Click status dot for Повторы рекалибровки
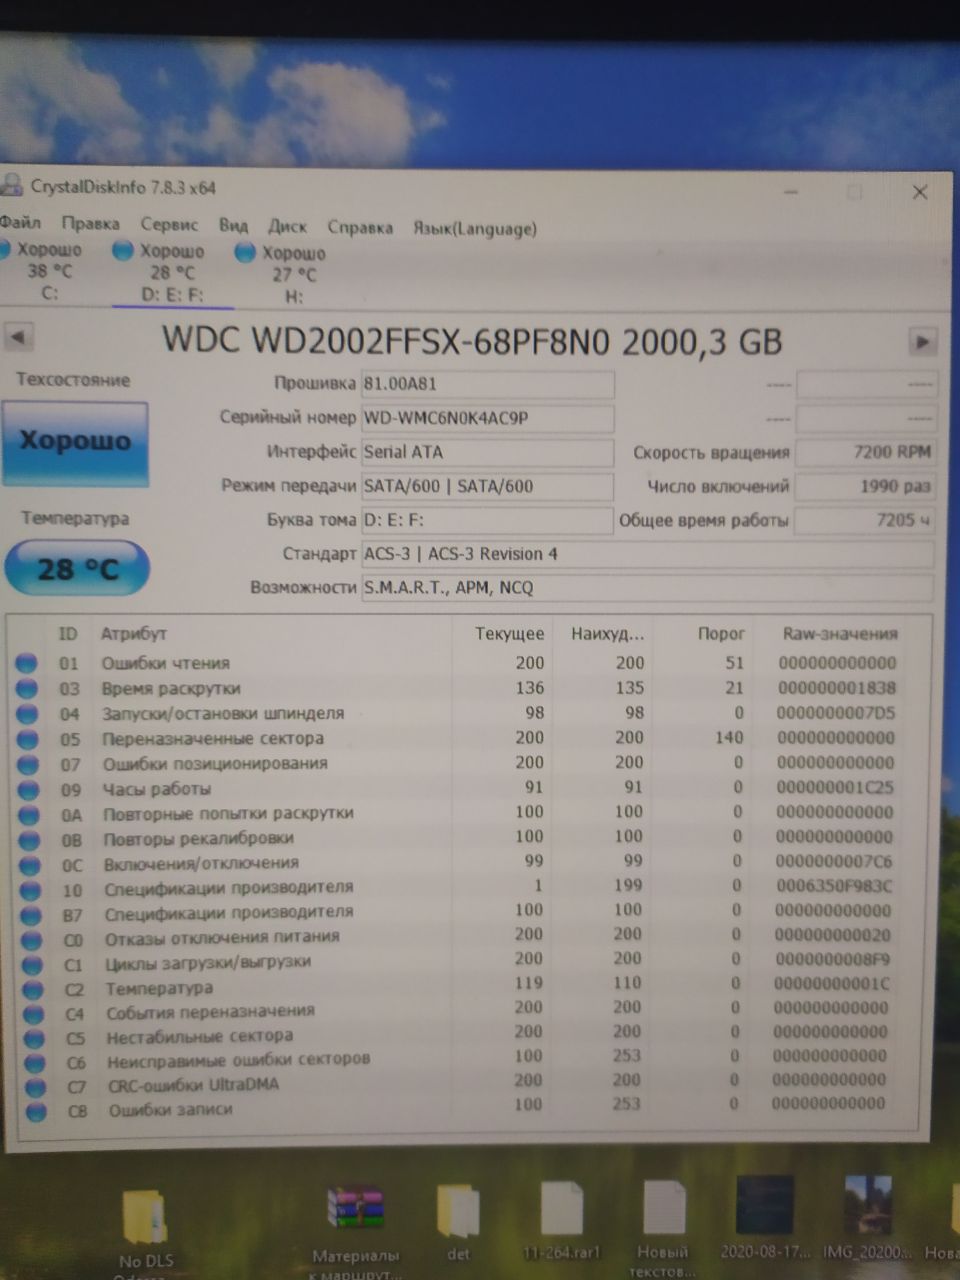This screenshot has width=960, height=1280. (29, 840)
